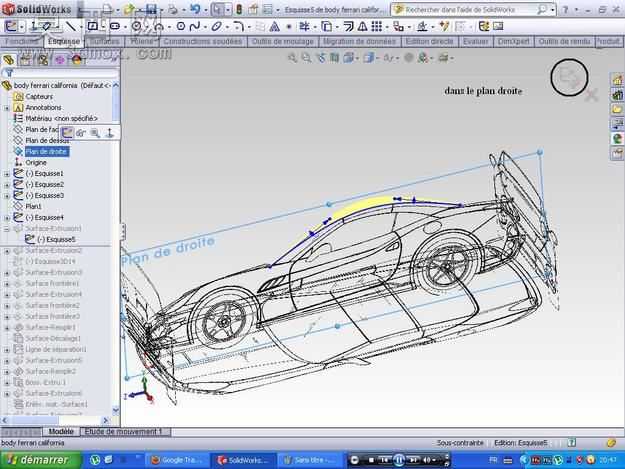Image resolution: width=625 pixels, height=469 pixels.
Task: Select the Line sketch tool
Action: pos(71,26)
